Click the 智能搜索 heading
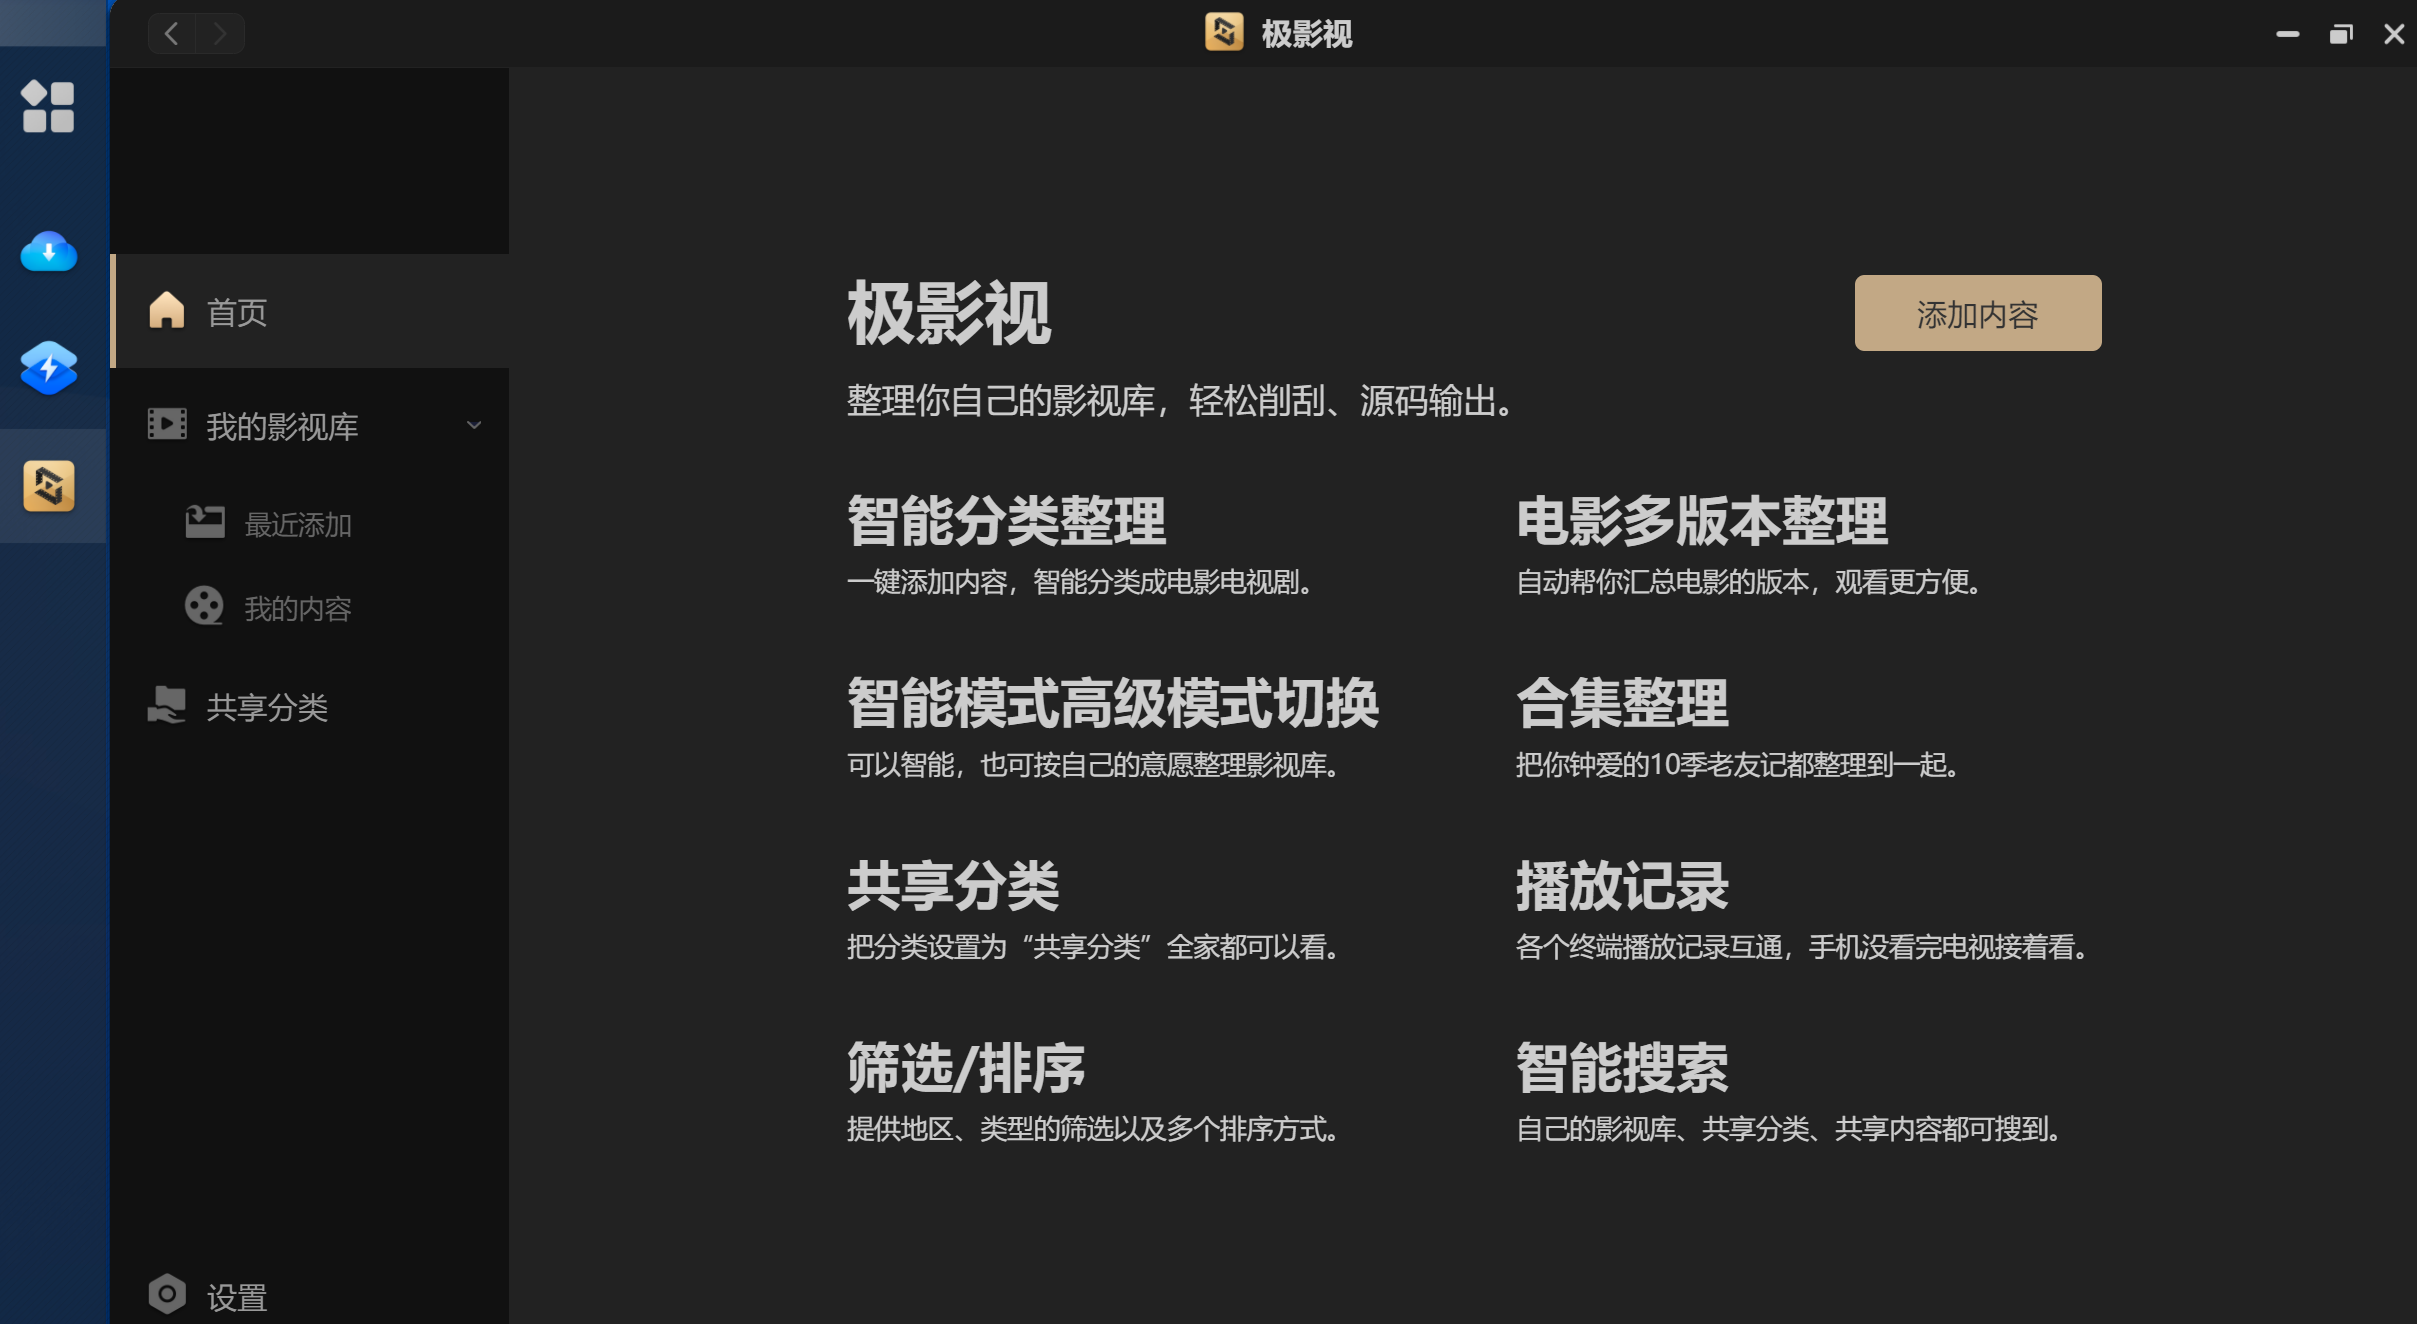 [x=1621, y=1068]
